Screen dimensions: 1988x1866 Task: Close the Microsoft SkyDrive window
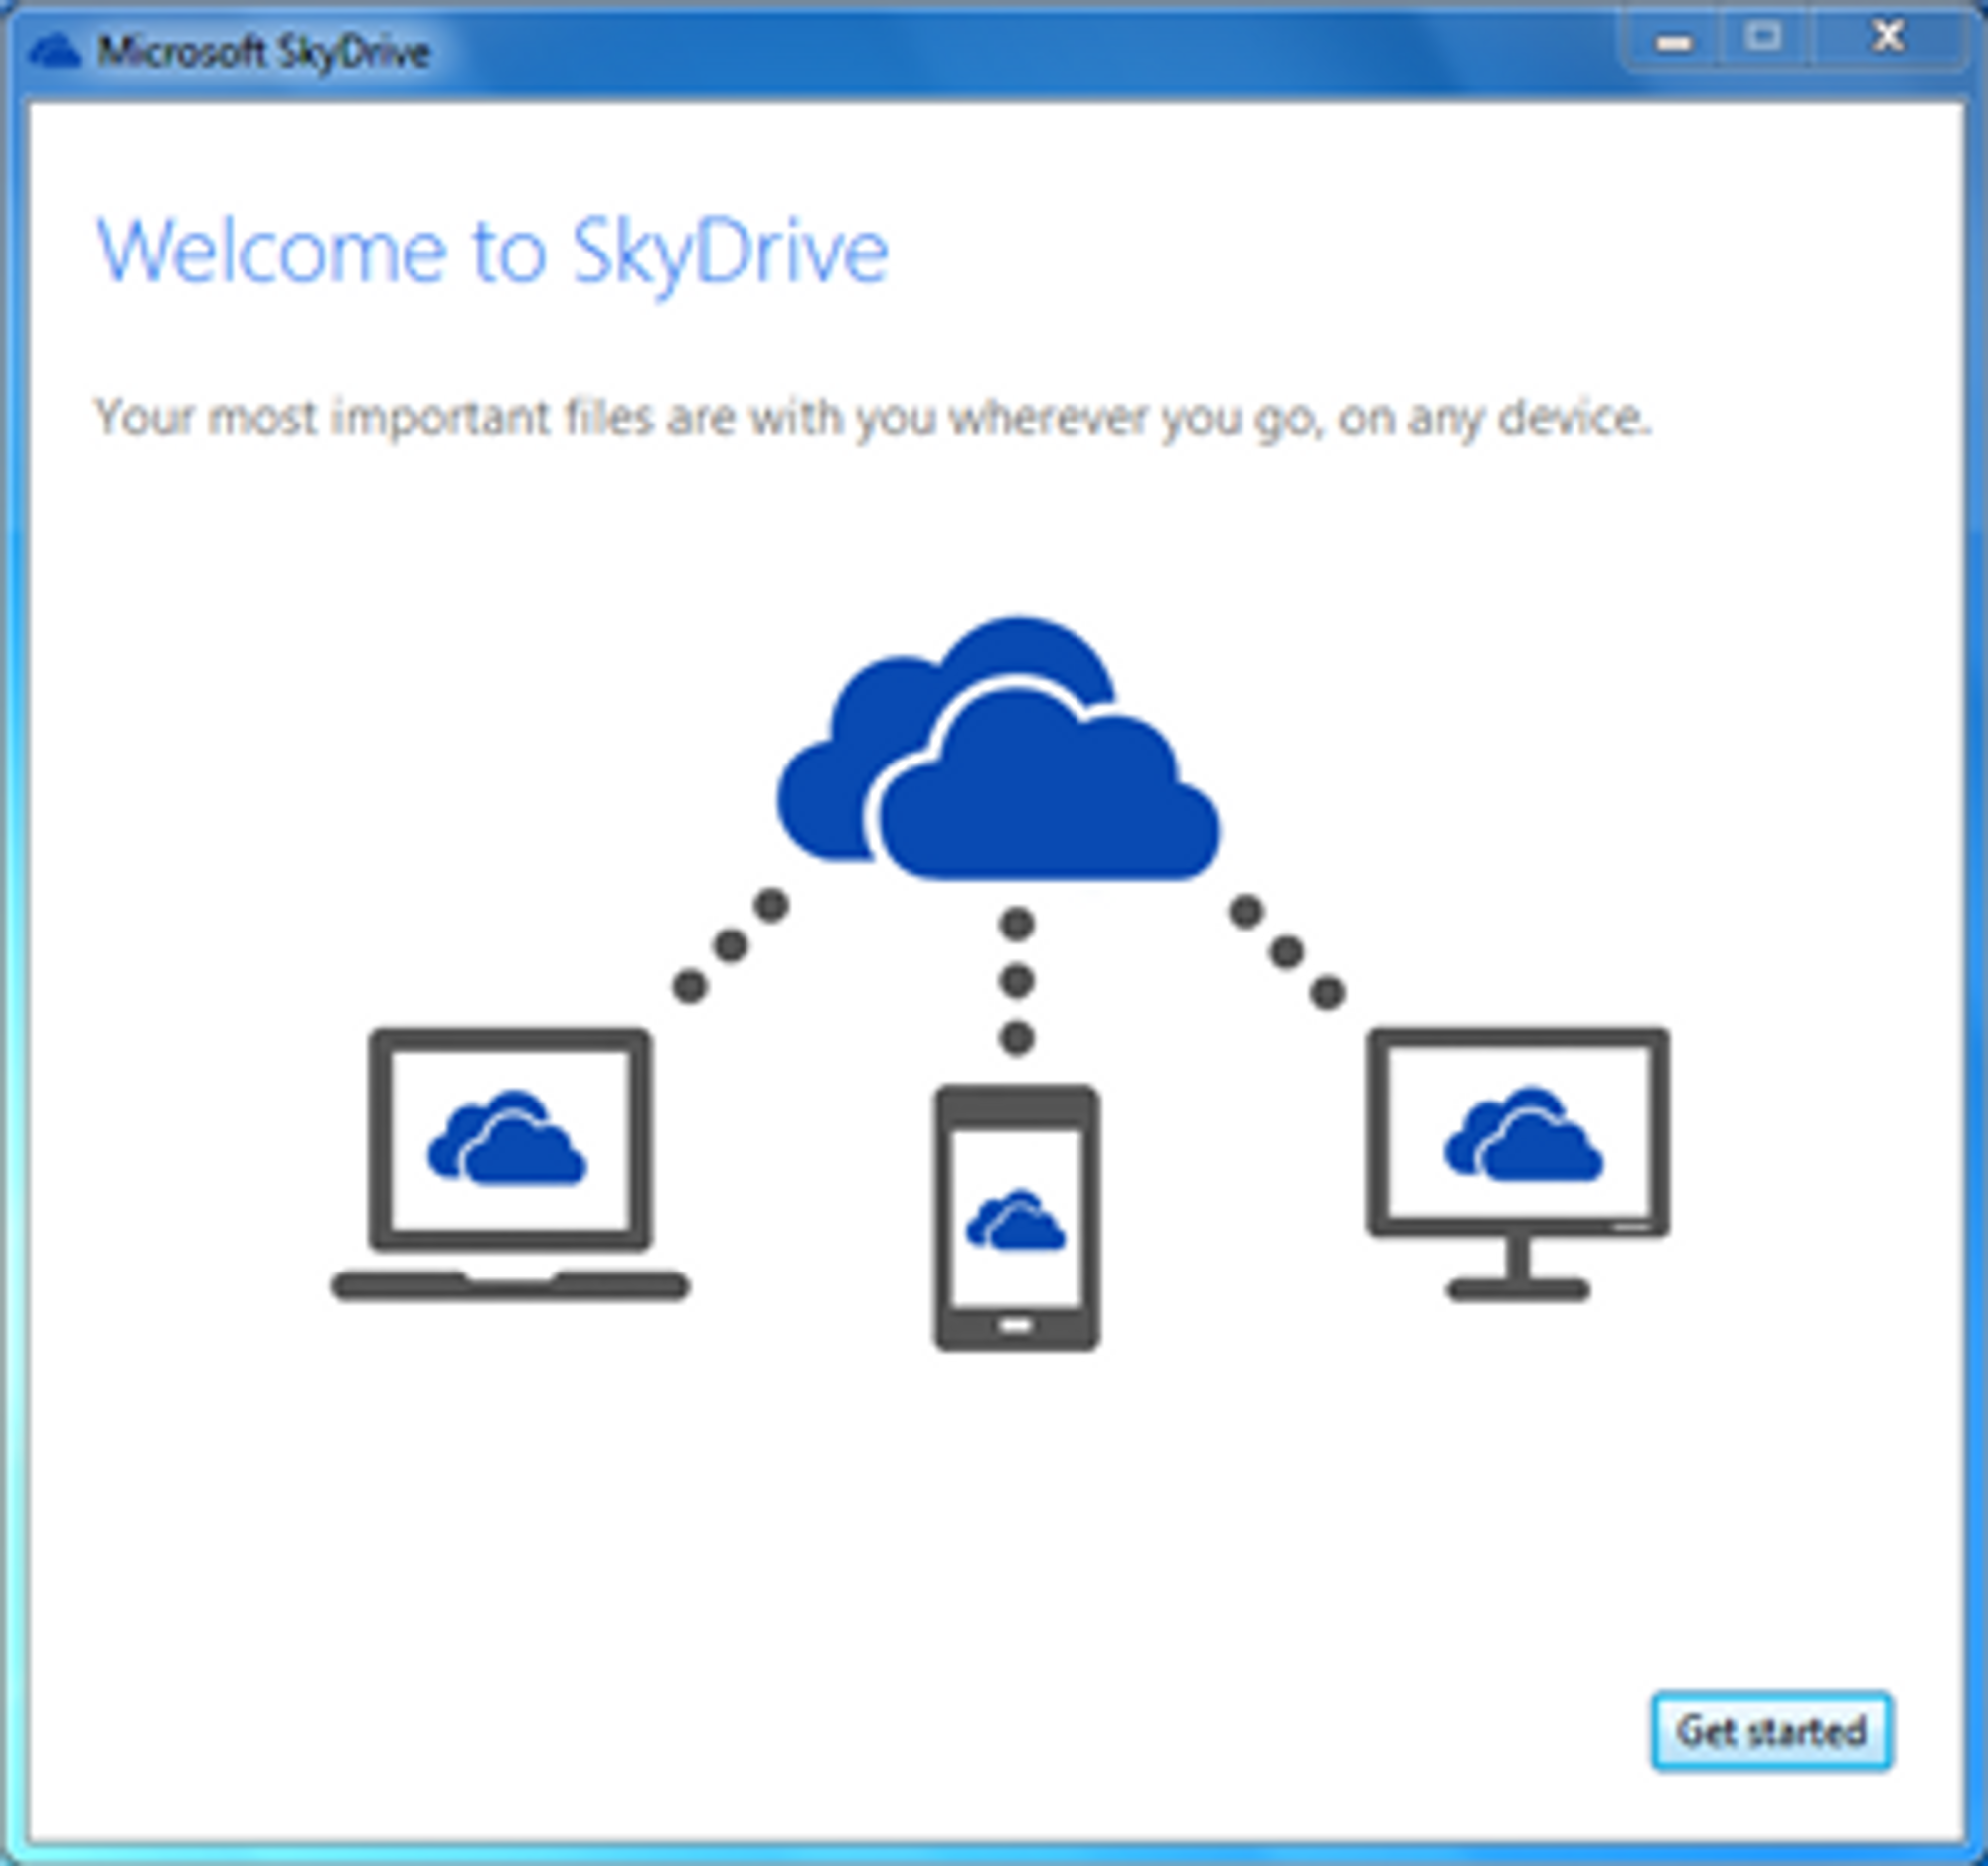pyautogui.click(x=1887, y=38)
